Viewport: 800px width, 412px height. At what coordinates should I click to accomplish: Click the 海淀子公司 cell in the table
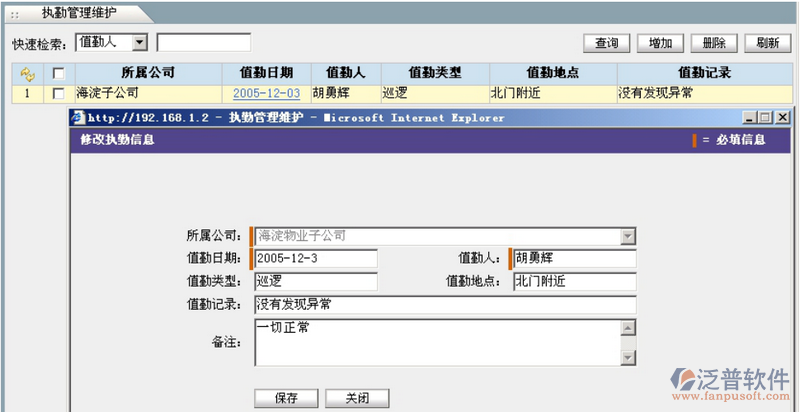pyautogui.click(x=148, y=94)
